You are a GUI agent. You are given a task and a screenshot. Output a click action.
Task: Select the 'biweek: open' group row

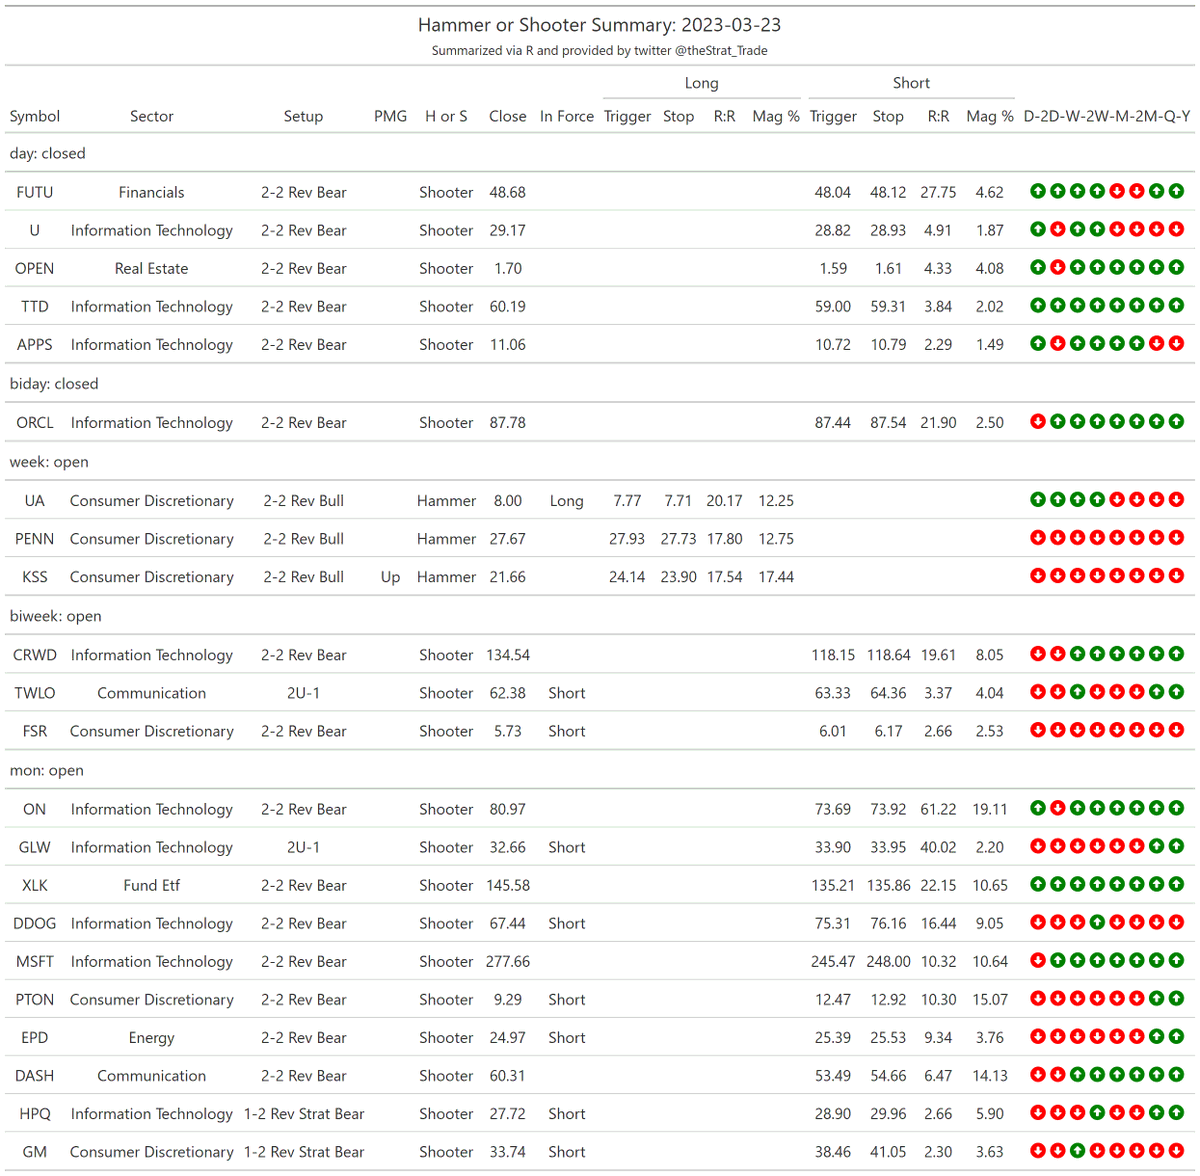[x=600, y=615]
